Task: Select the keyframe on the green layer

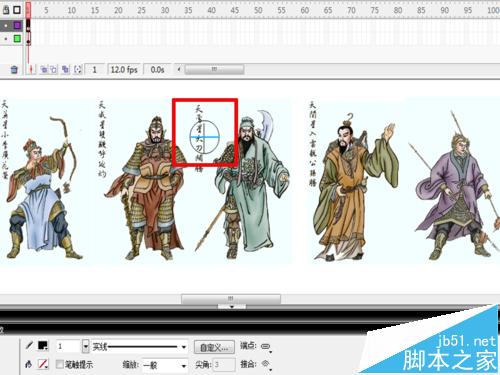Action: pos(28,39)
